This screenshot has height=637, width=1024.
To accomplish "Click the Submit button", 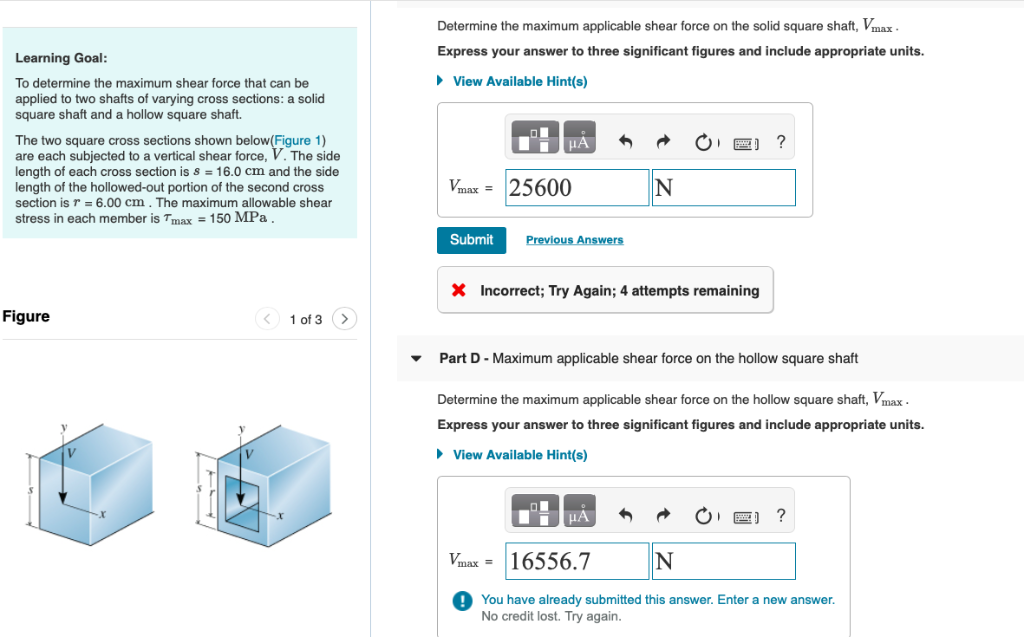I will 471,240.
